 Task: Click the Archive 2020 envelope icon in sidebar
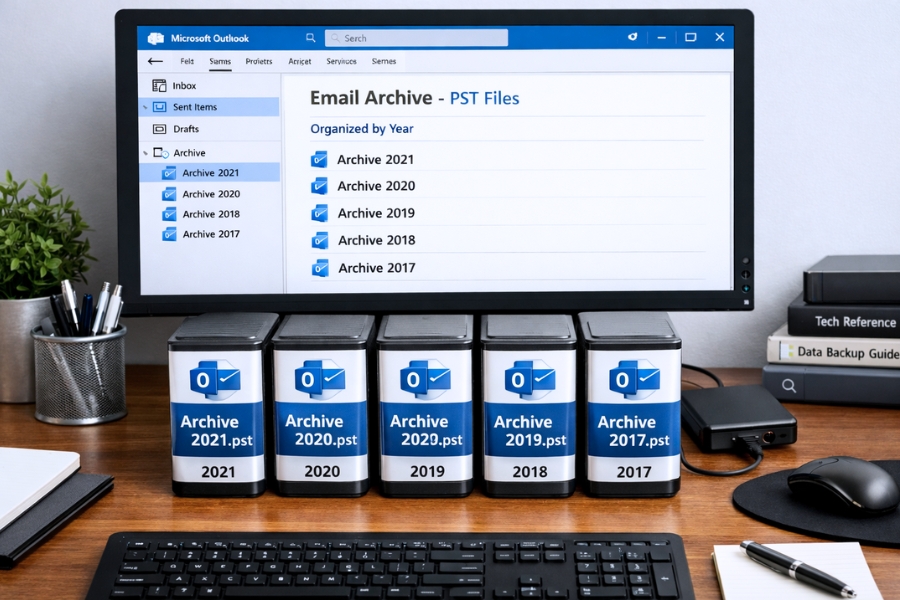[x=169, y=194]
